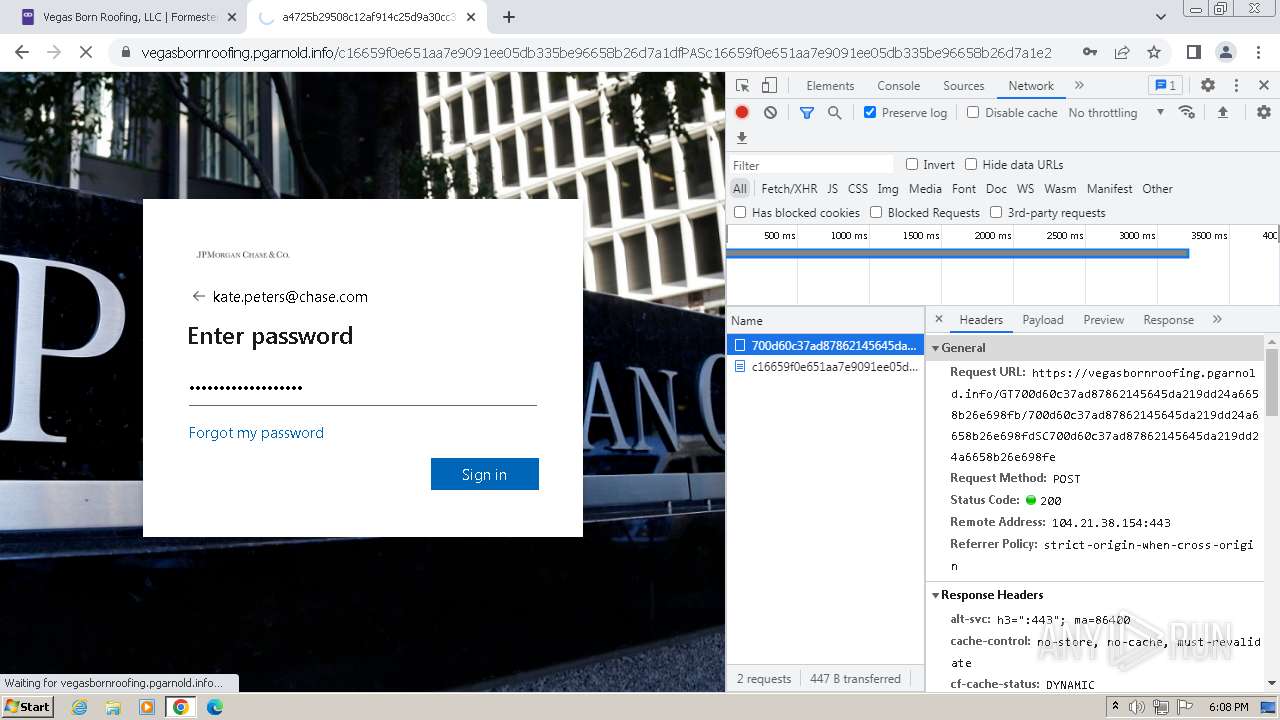The height and width of the screenshot is (720, 1280).
Task: Select request c16659f0e651aa7e9091ee05d
Action: tap(826, 367)
